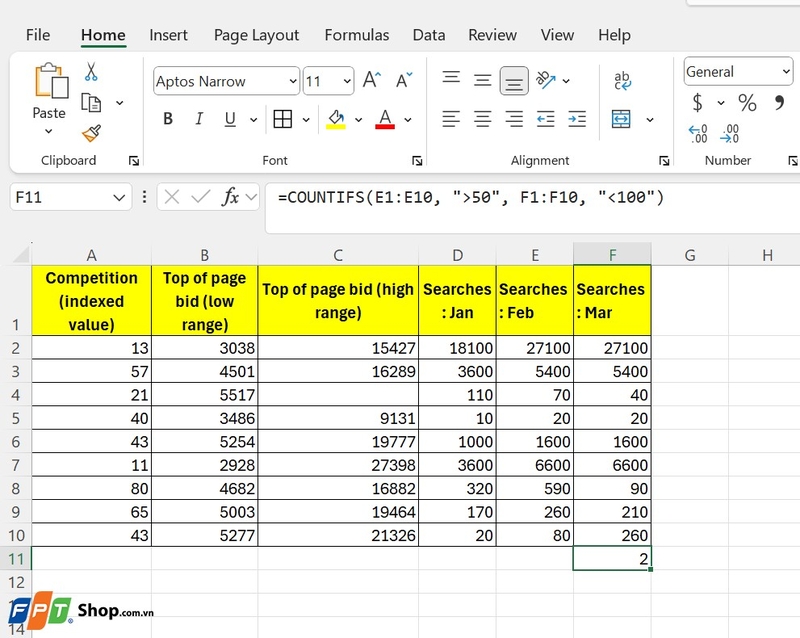Click Orientation angled text icon
The image size is (800, 638).
[x=545, y=80]
